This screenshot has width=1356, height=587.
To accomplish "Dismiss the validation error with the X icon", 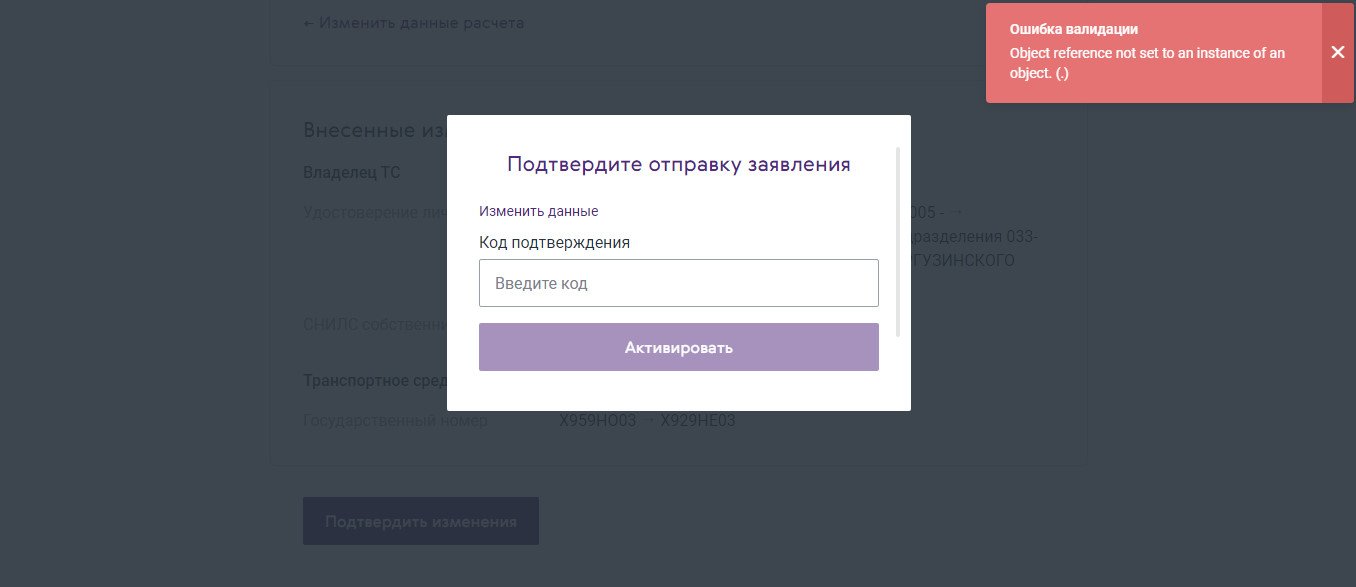I will (x=1337, y=53).
